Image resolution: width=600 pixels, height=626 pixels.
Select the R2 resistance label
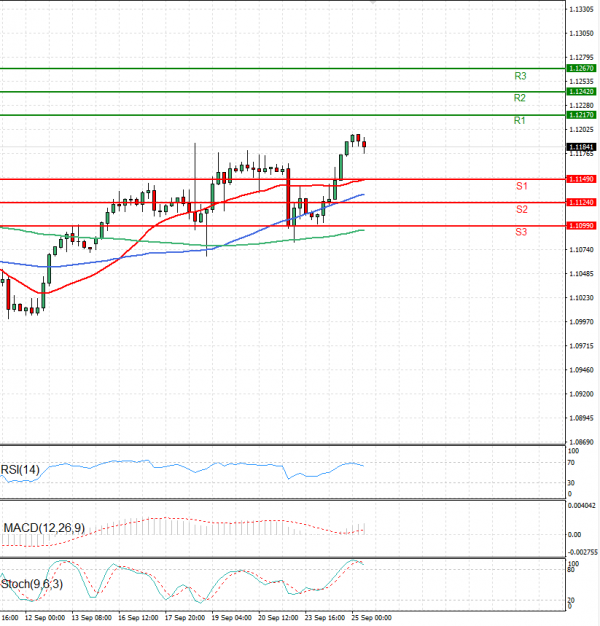pos(520,98)
